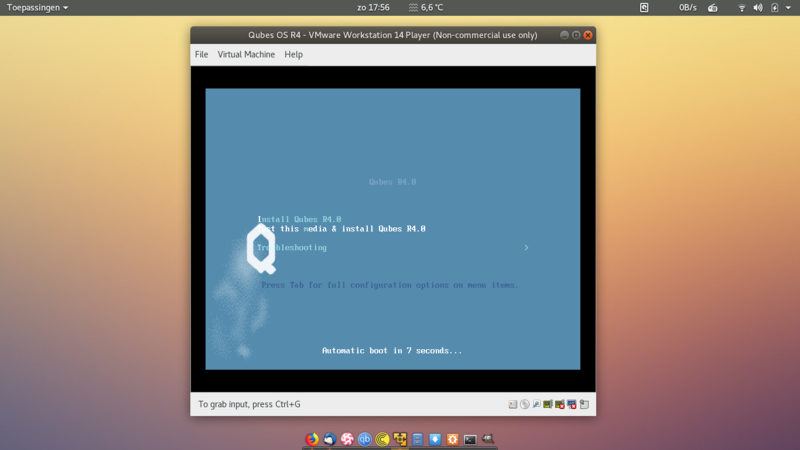The height and width of the screenshot is (450, 800).
Task: Click the radio icon in top panel
Action: (x=713, y=8)
